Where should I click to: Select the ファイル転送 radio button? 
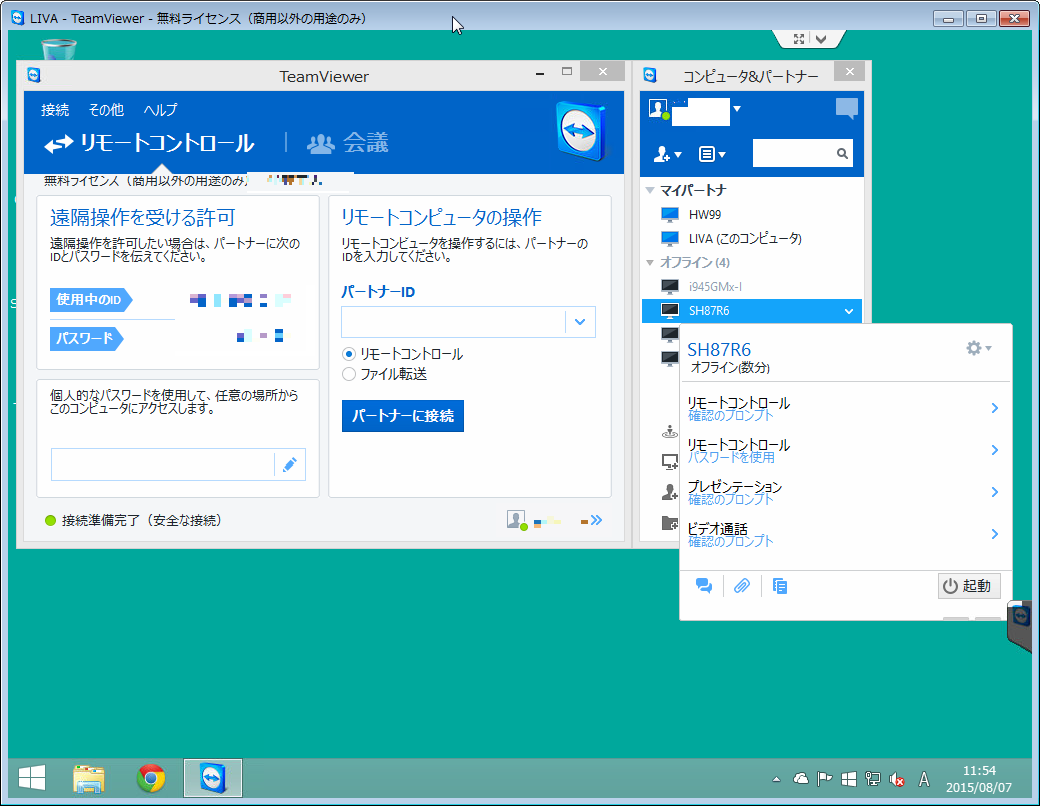349,374
